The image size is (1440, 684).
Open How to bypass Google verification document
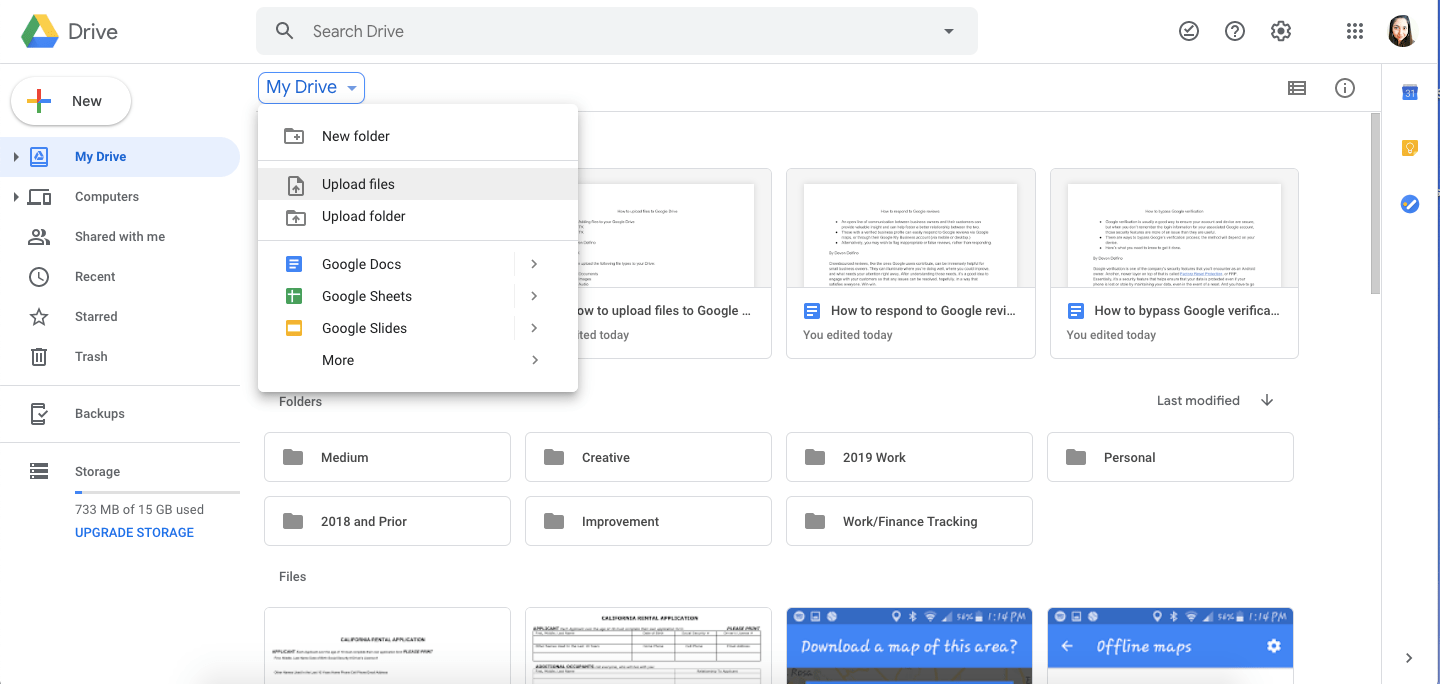coord(1174,263)
